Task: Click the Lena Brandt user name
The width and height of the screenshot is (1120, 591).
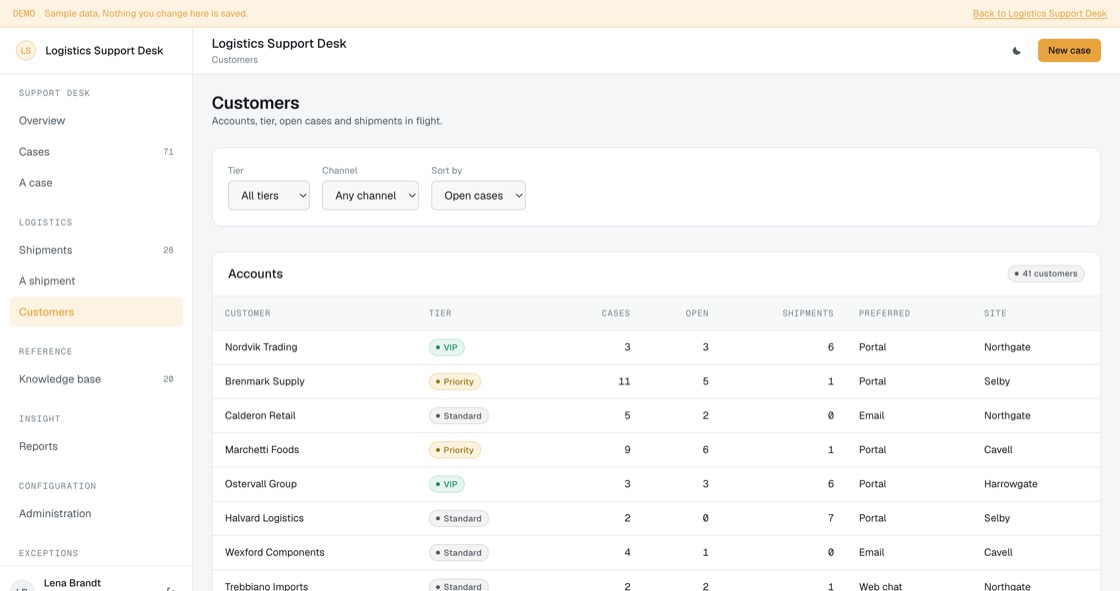Action: click(72, 583)
